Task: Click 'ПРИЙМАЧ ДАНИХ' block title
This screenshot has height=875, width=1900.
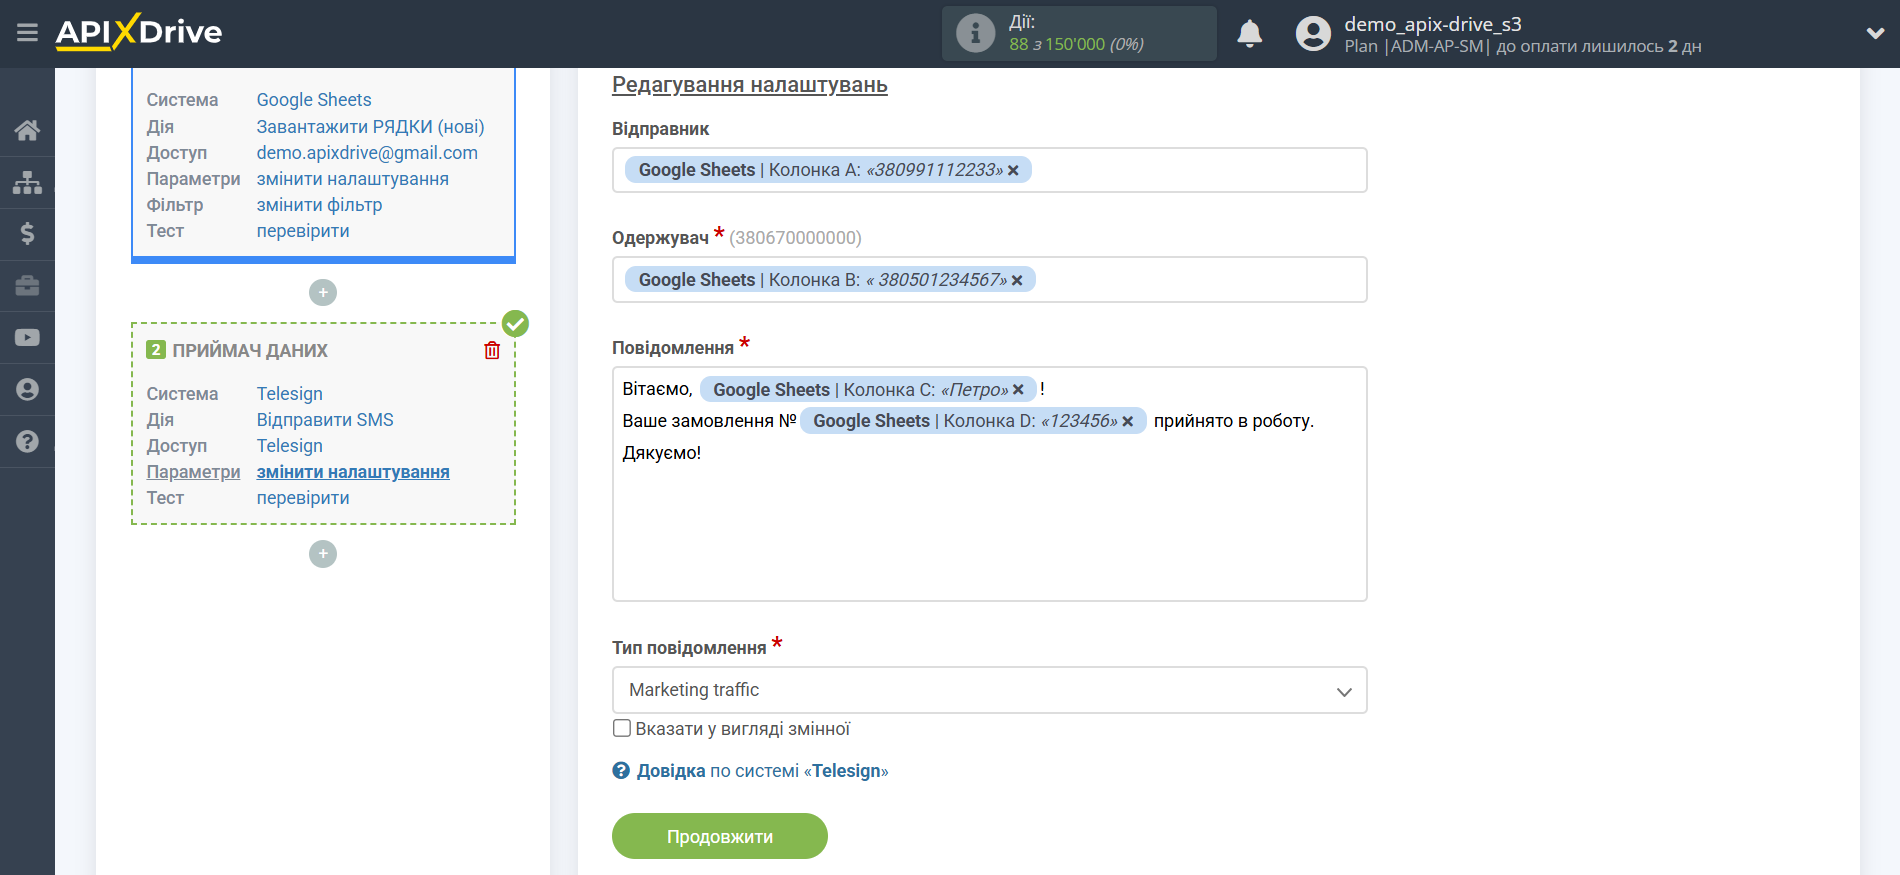Action: [250, 351]
